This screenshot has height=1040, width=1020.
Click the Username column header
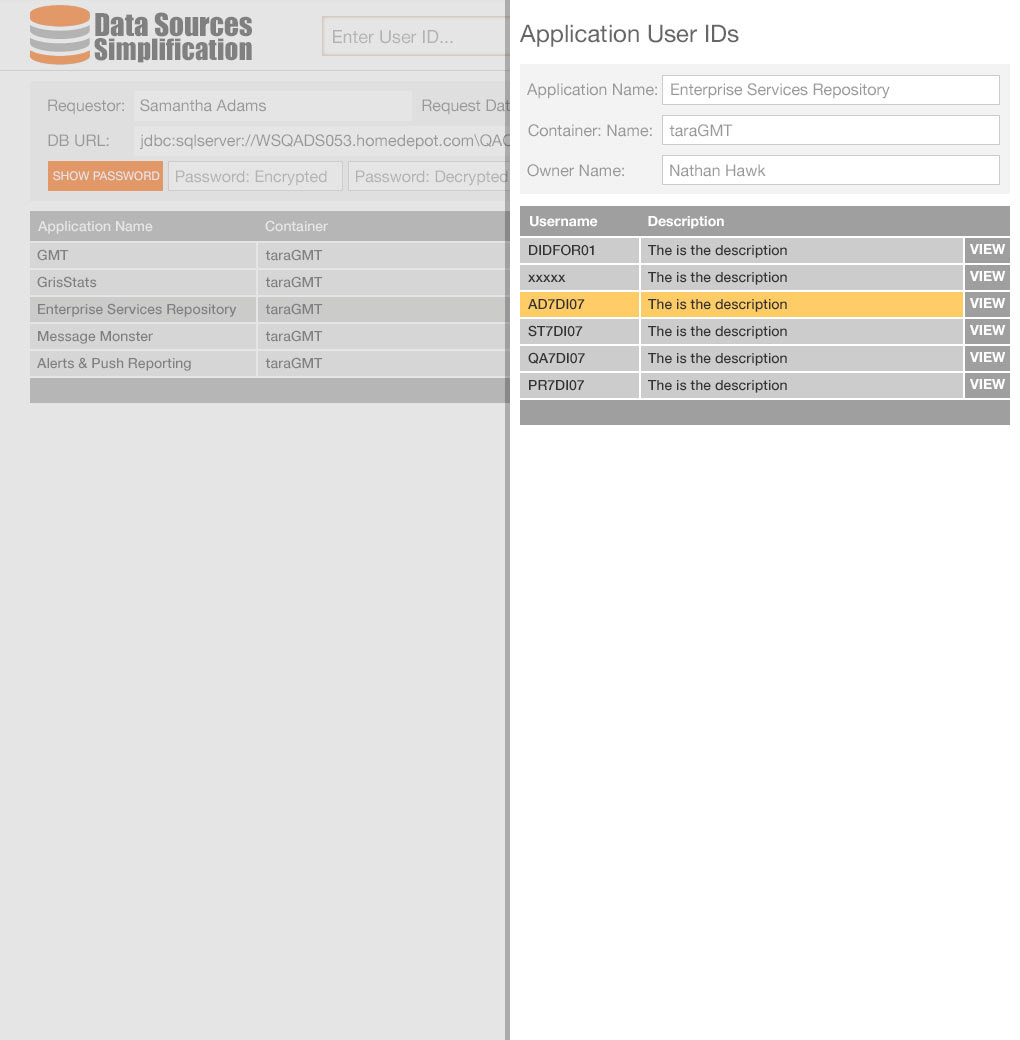pos(563,222)
